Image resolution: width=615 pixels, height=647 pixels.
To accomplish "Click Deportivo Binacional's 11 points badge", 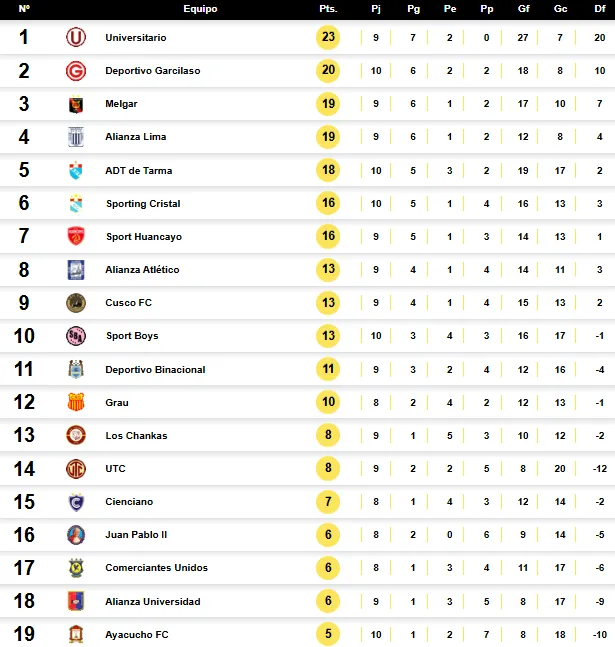I will coord(328,369).
